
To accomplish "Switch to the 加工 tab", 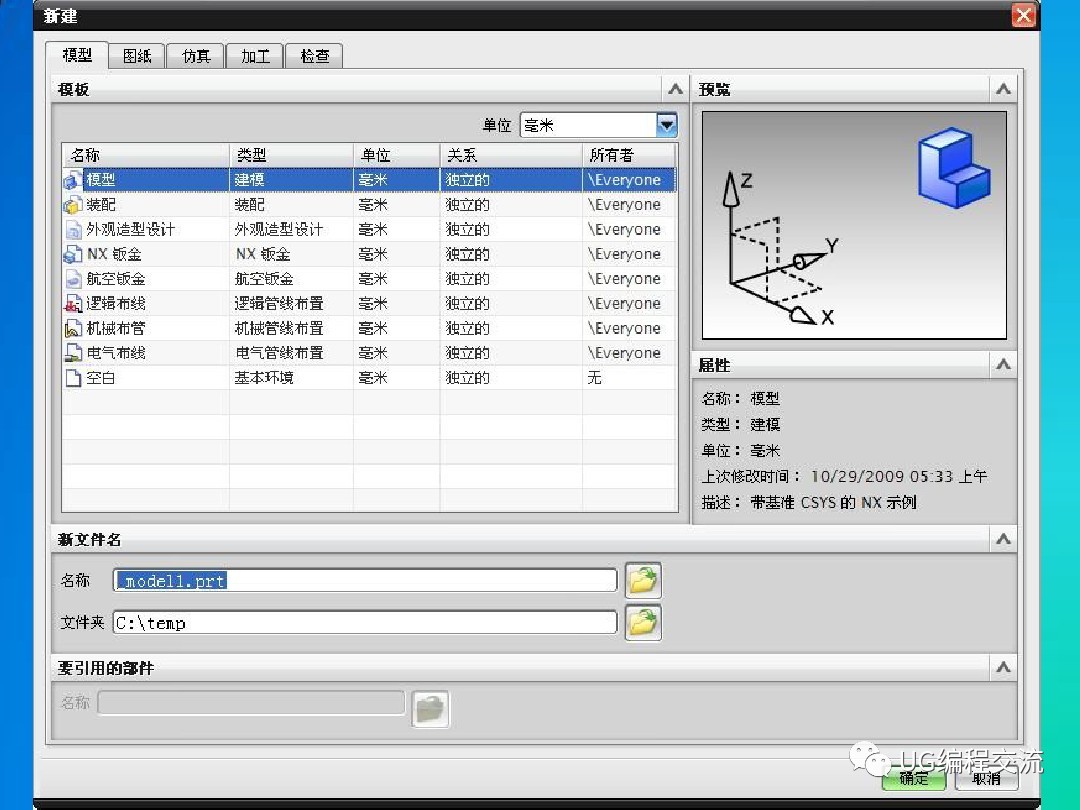I will pyautogui.click(x=254, y=56).
